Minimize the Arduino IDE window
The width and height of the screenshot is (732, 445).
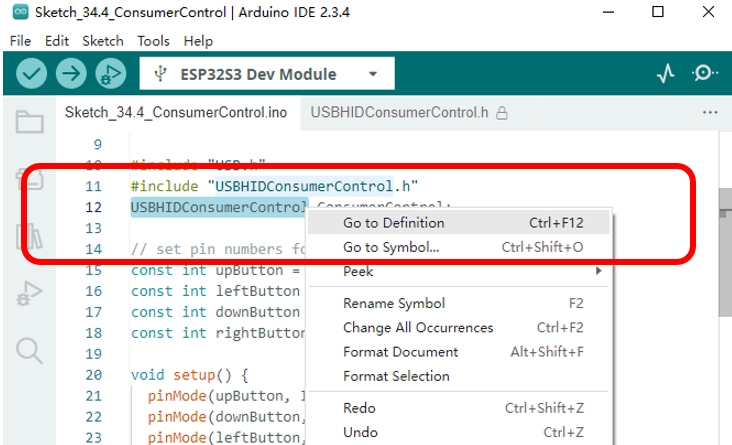tap(608, 12)
